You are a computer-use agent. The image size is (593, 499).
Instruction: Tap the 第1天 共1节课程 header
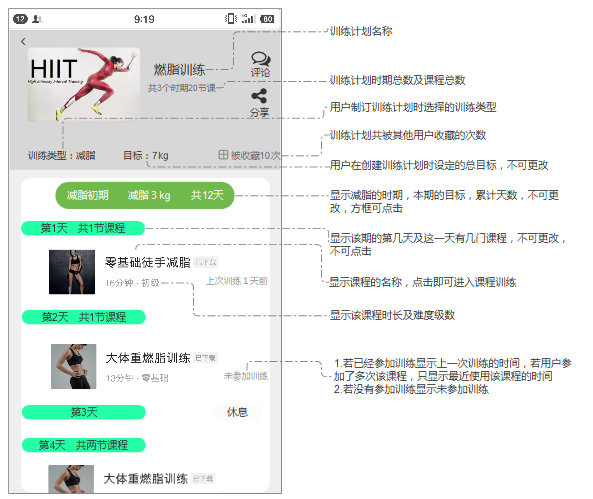[83, 228]
